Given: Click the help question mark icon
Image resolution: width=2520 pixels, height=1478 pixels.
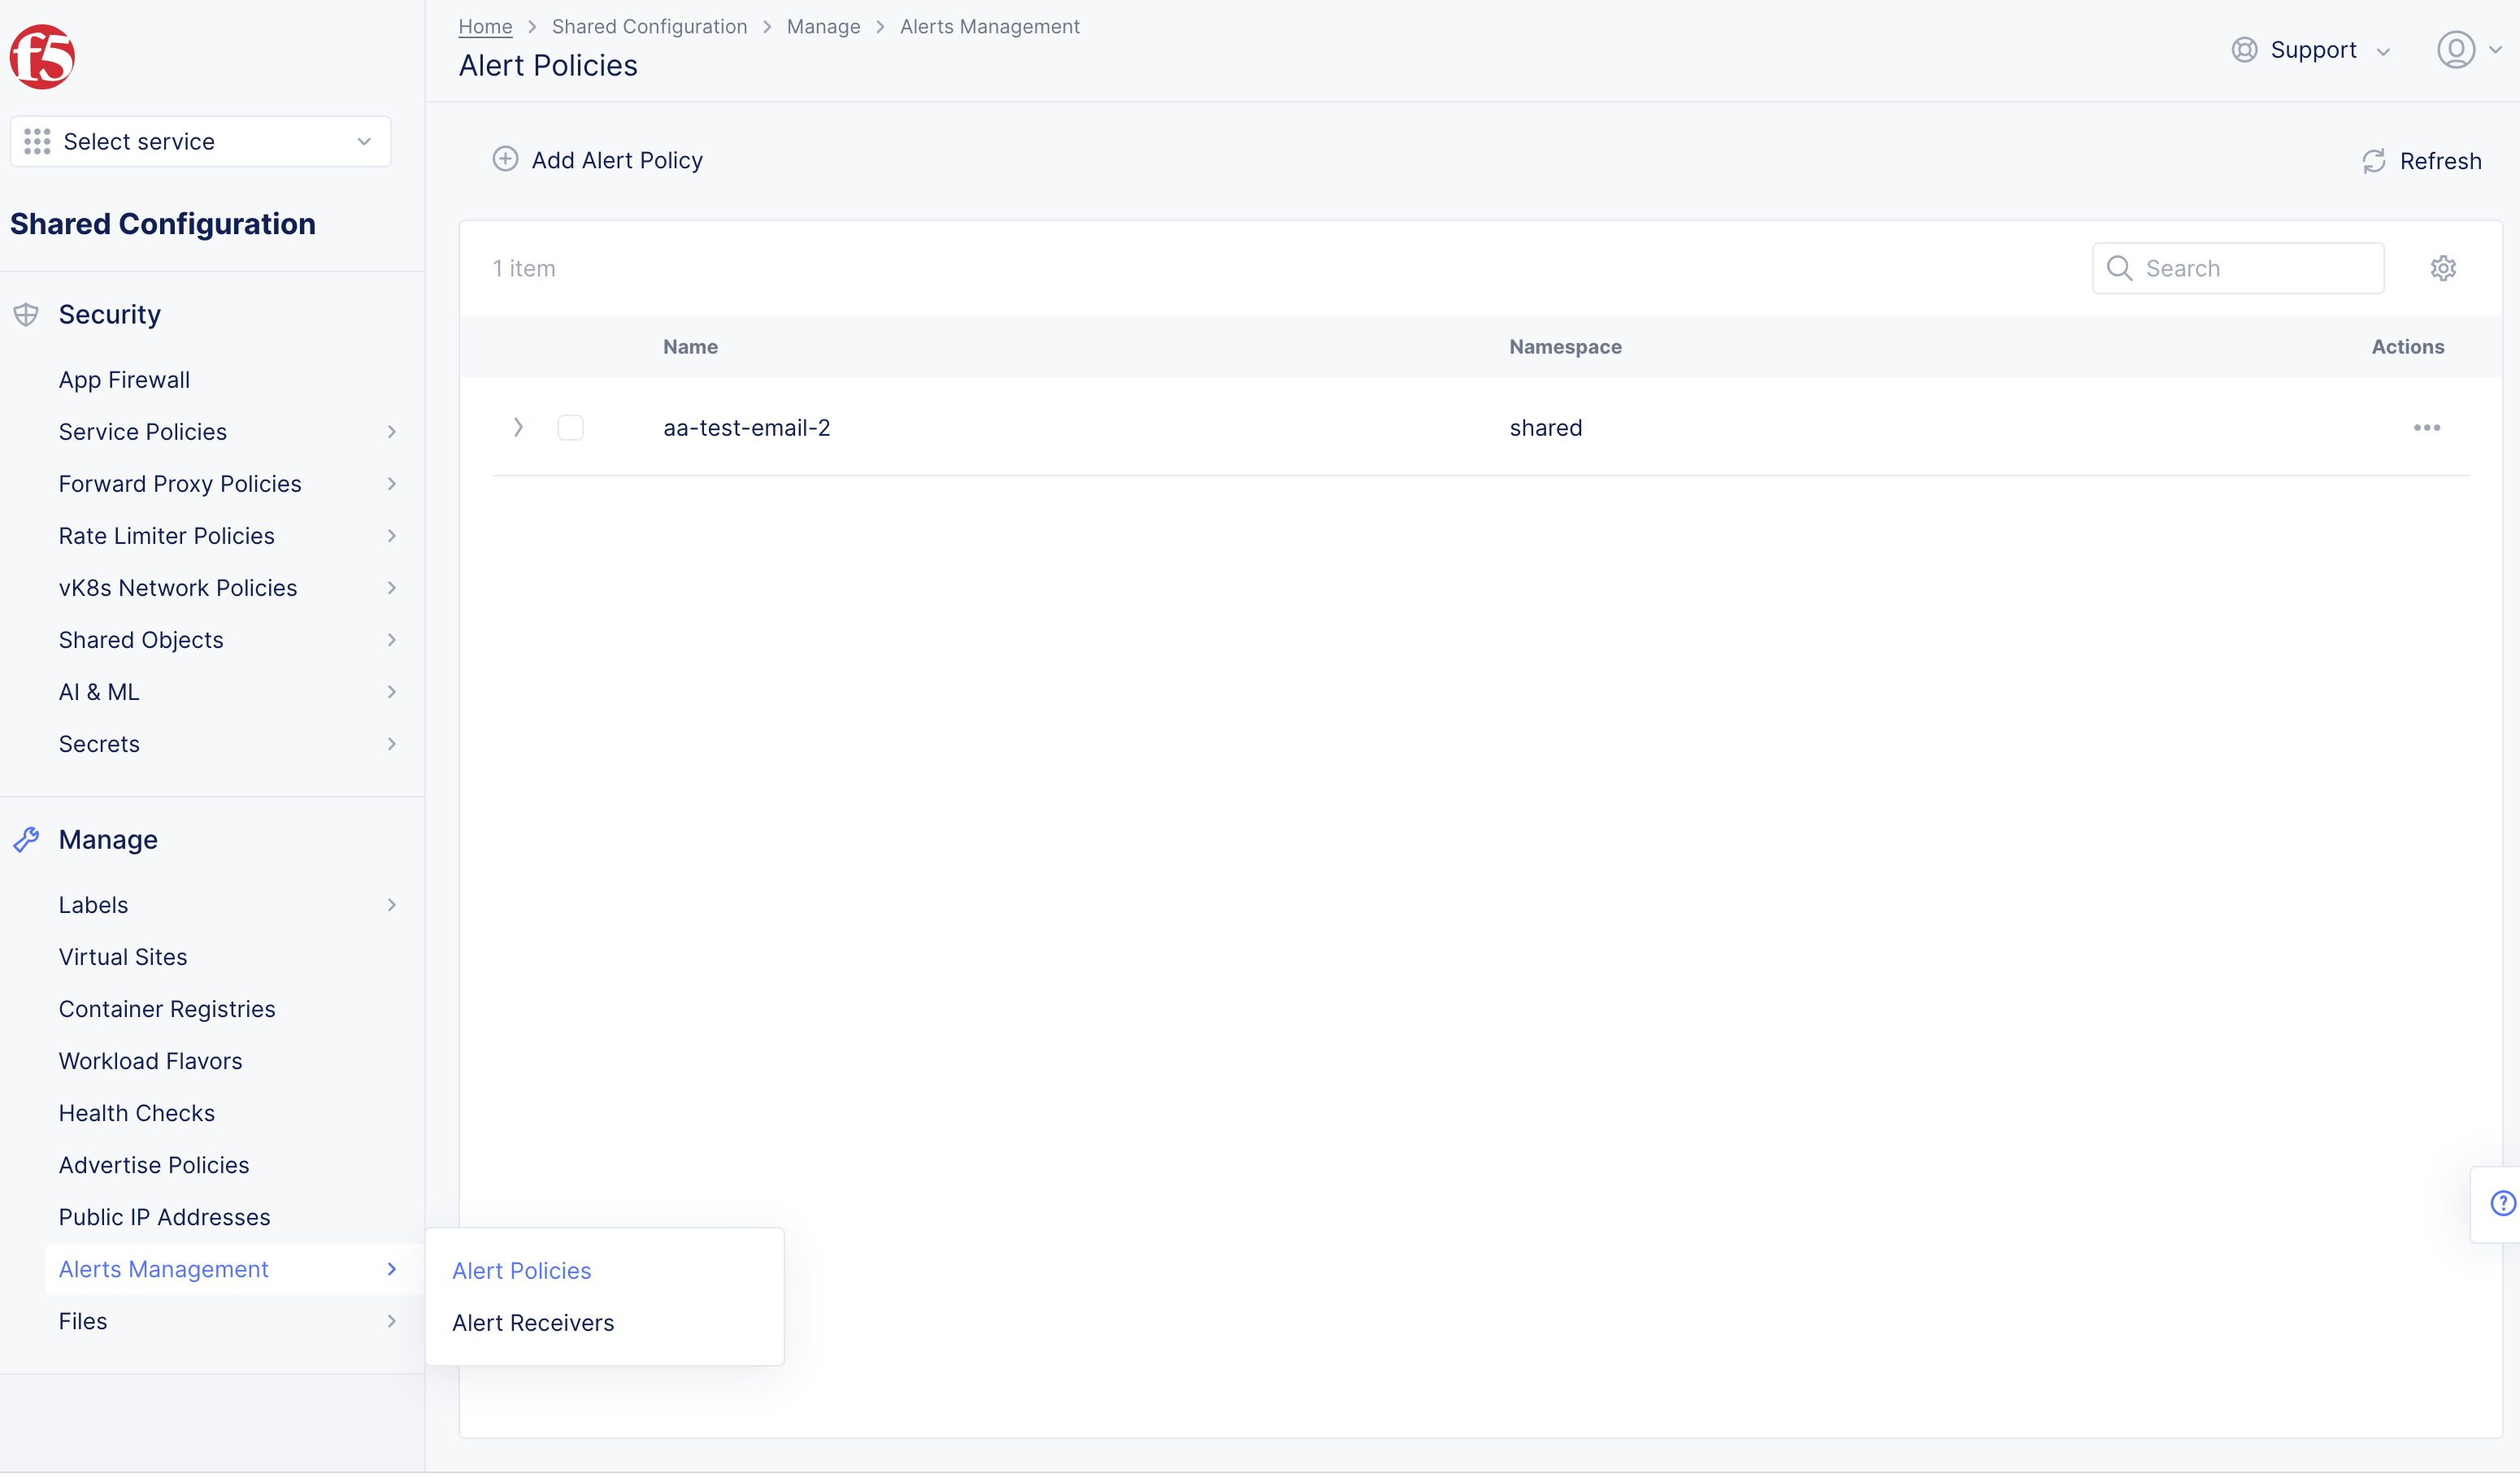Looking at the screenshot, I should tap(2502, 1203).
